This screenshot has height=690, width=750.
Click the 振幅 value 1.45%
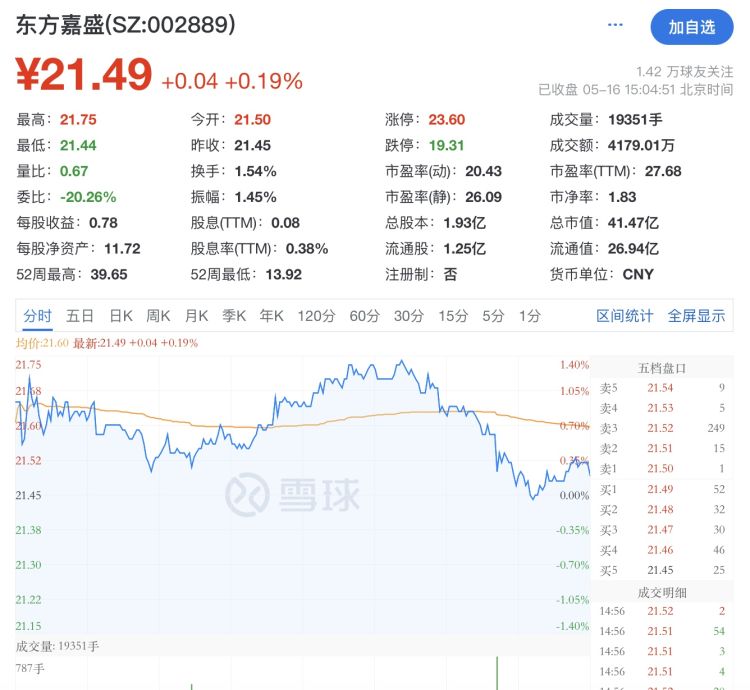[255, 197]
